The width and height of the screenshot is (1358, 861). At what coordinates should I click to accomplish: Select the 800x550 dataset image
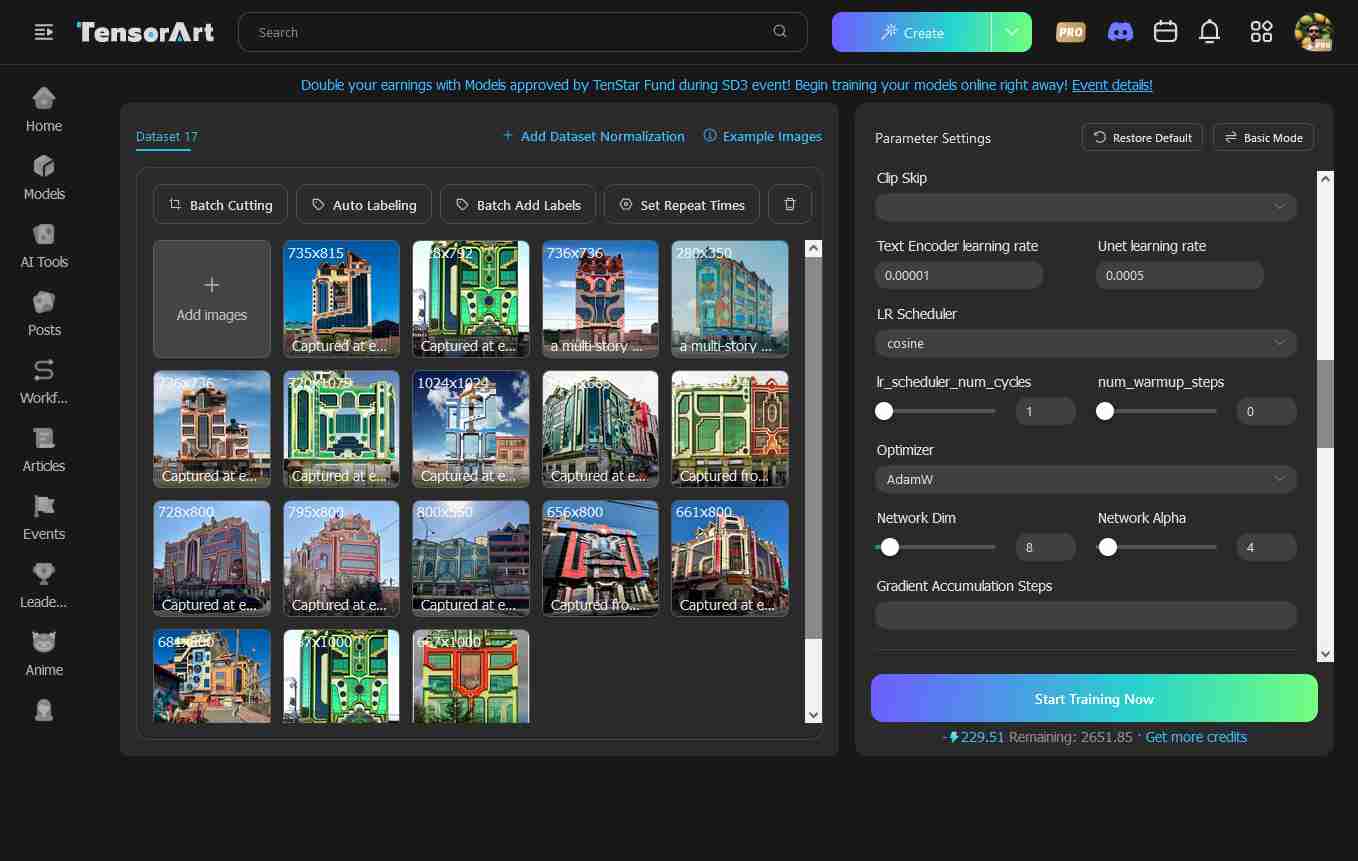point(470,558)
